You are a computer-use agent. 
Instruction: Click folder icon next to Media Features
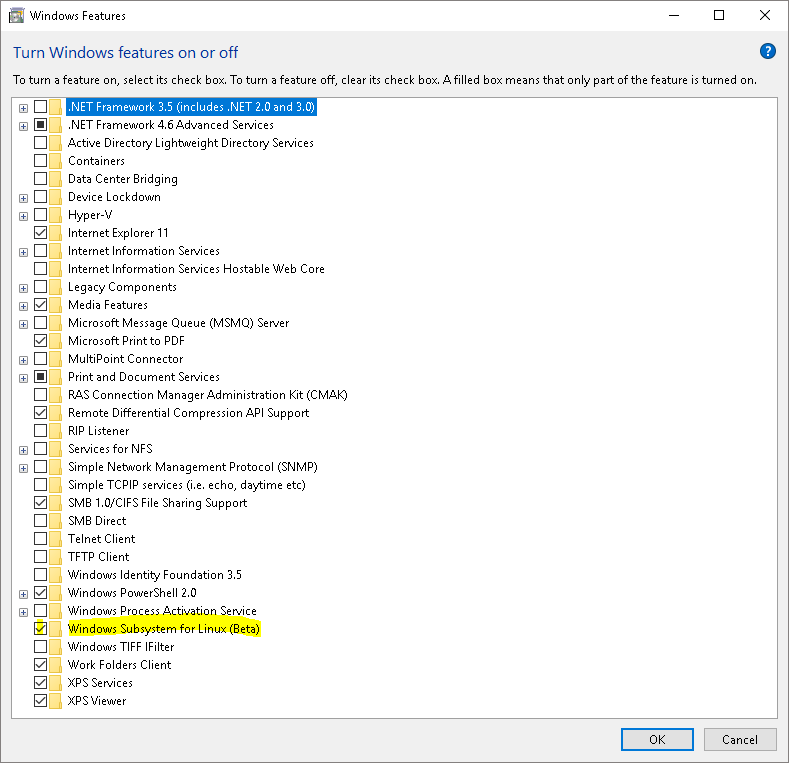(x=56, y=305)
